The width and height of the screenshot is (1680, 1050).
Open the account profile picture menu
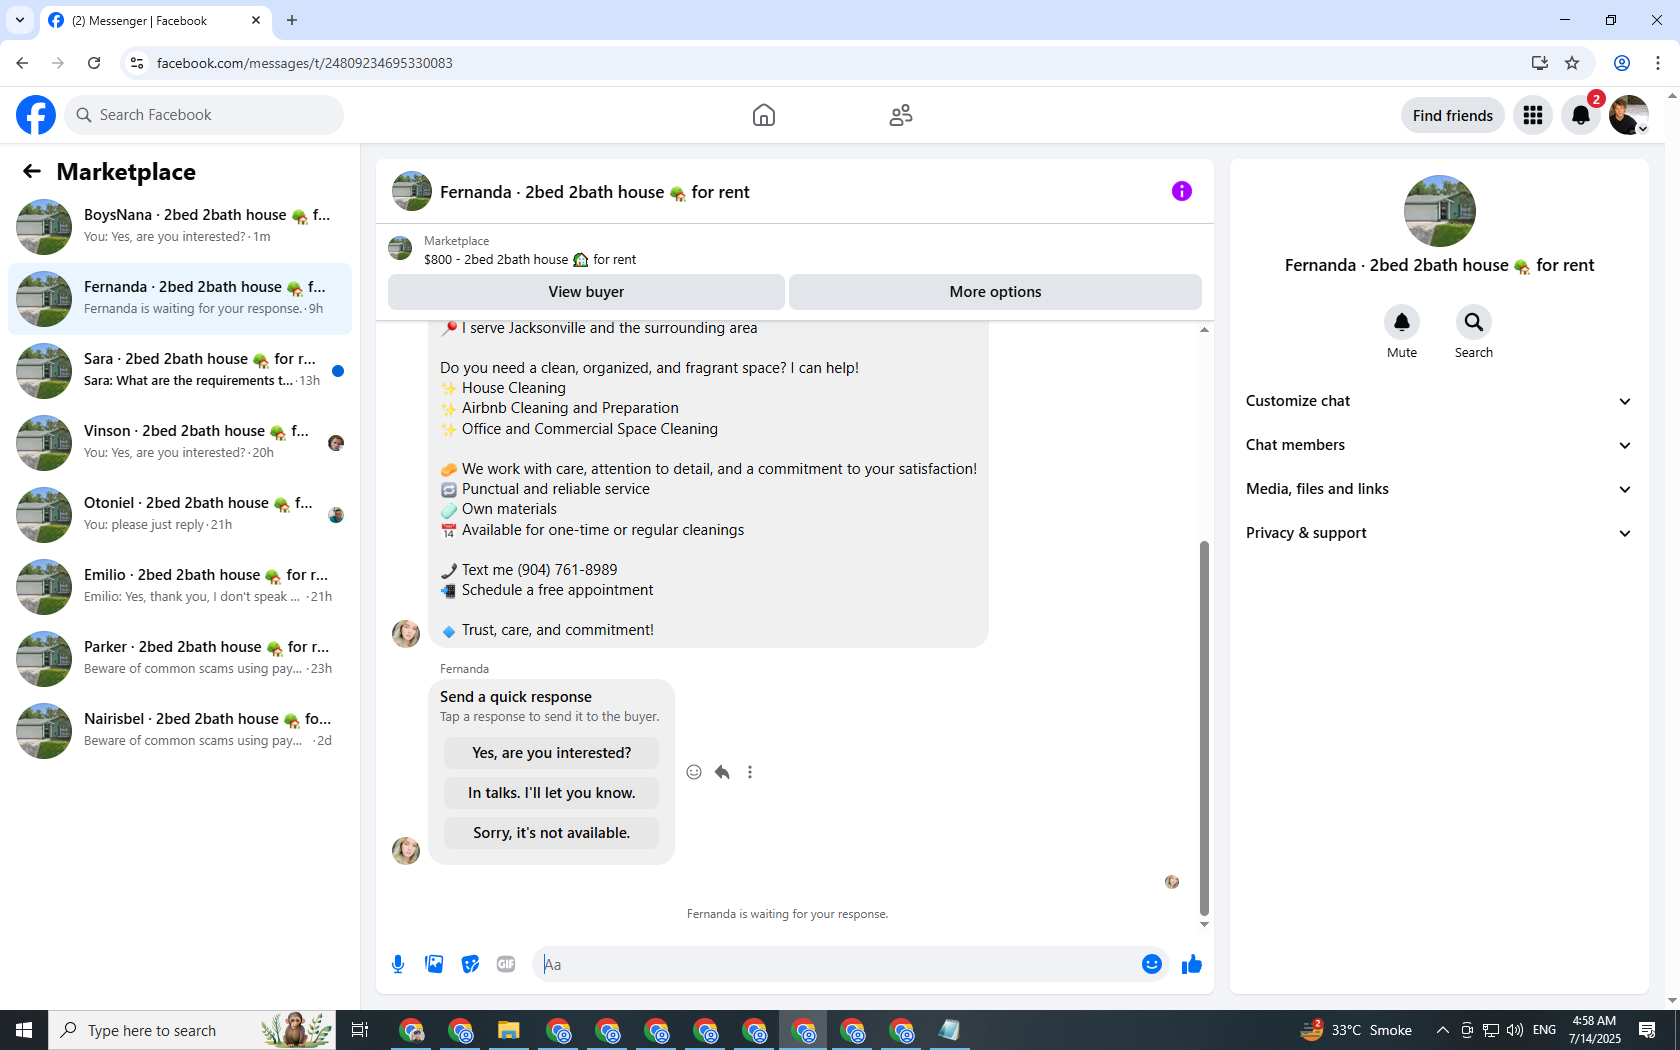(x=1629, y=115)
